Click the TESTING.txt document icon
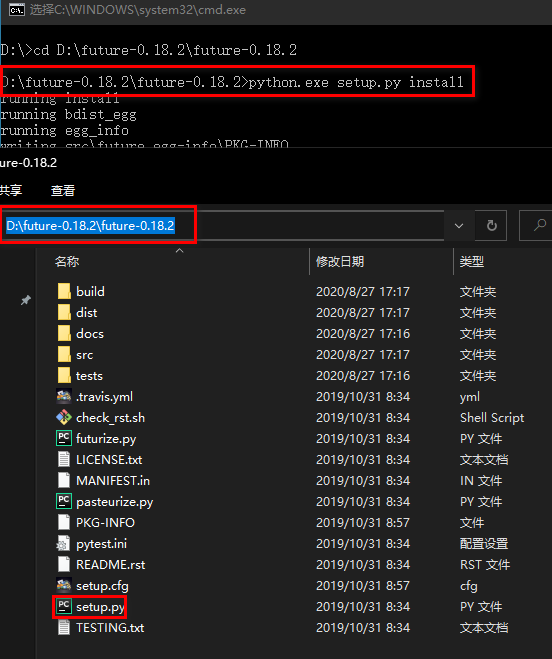Image resolution: width=552 pixels, height=659 pixels. pyautogui.click(x=64, y=627)
